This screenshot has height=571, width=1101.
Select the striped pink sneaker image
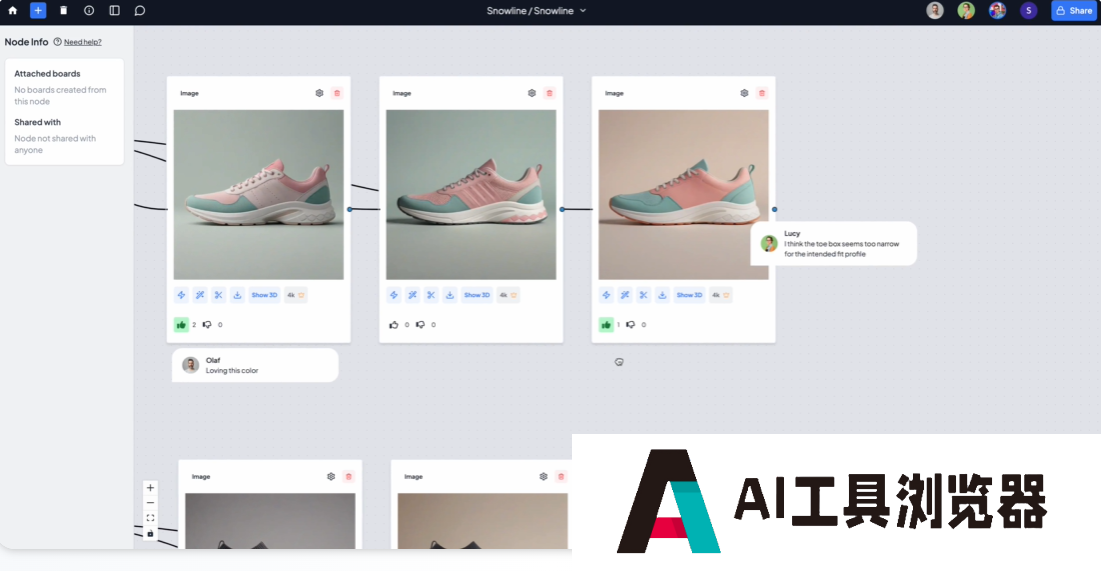tap(471, 195)
